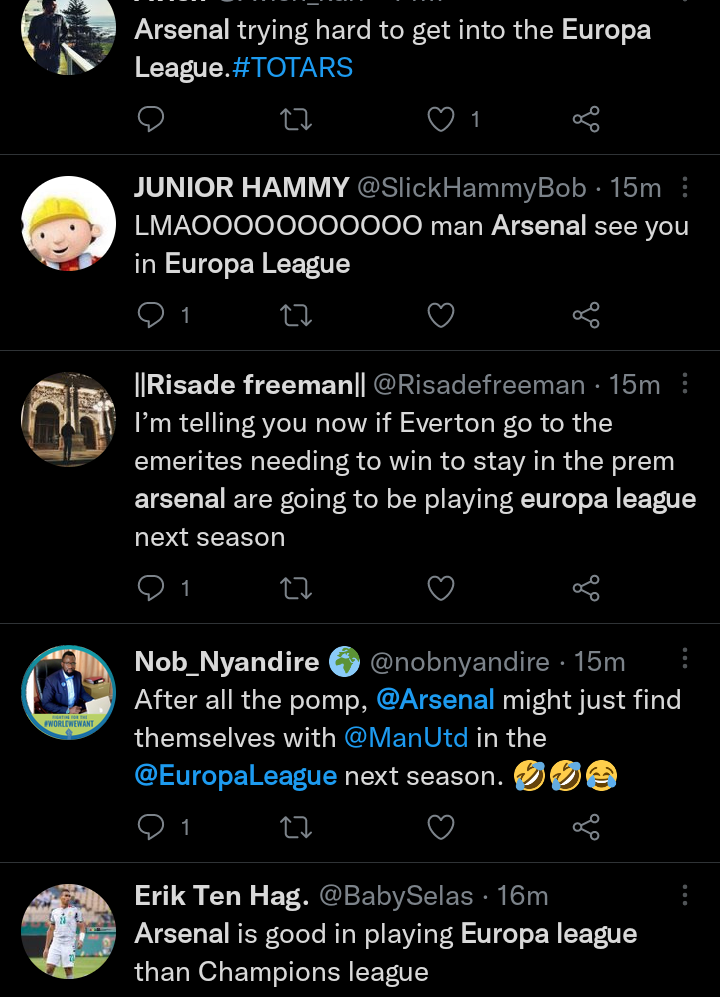This screenshot has width=720, height=997.
Task: Open more options for Risade freeman's tweet
Action: (684, 384)
